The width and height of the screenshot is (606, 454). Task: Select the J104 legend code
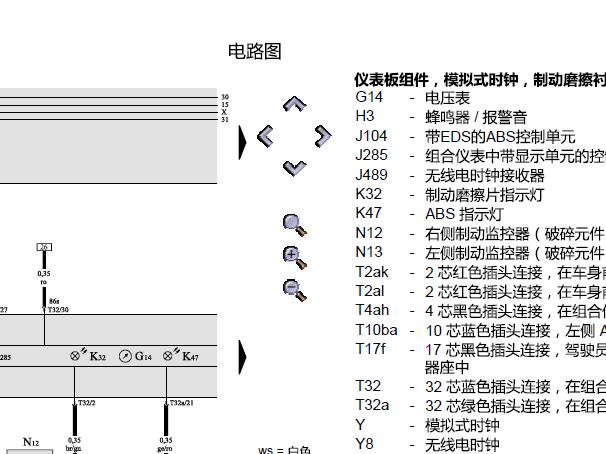tap(371, 136)
